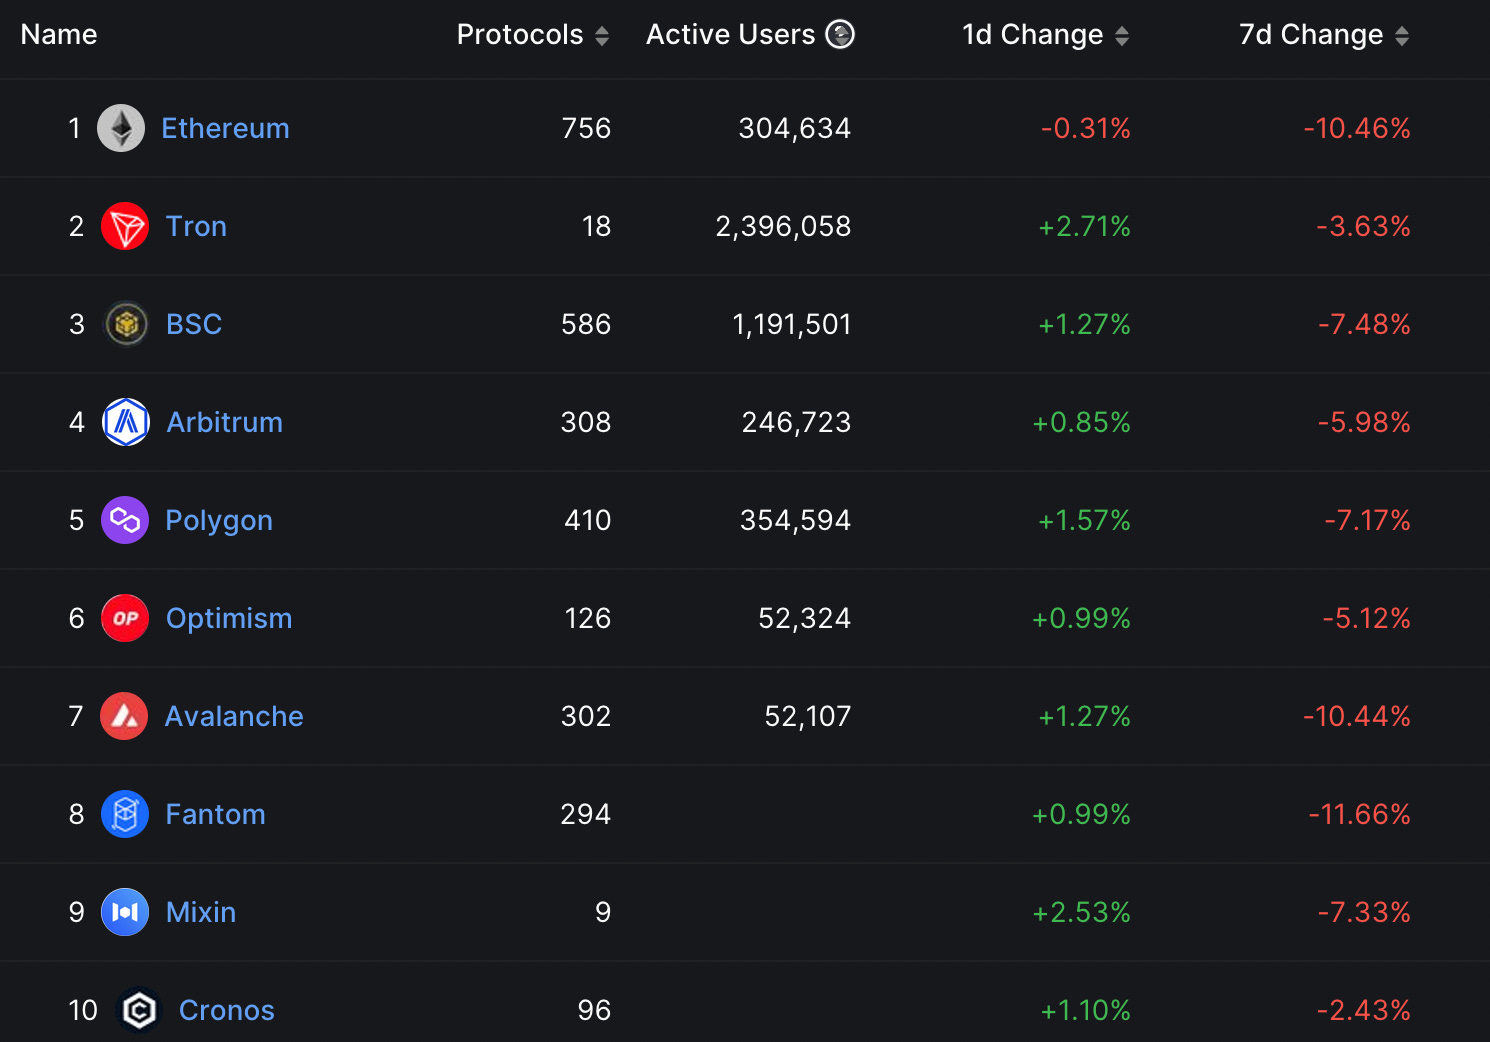This screenshot has width=1490, height=1042.
Task: Click the 1d Change column header label
Action: [1033, 34]
